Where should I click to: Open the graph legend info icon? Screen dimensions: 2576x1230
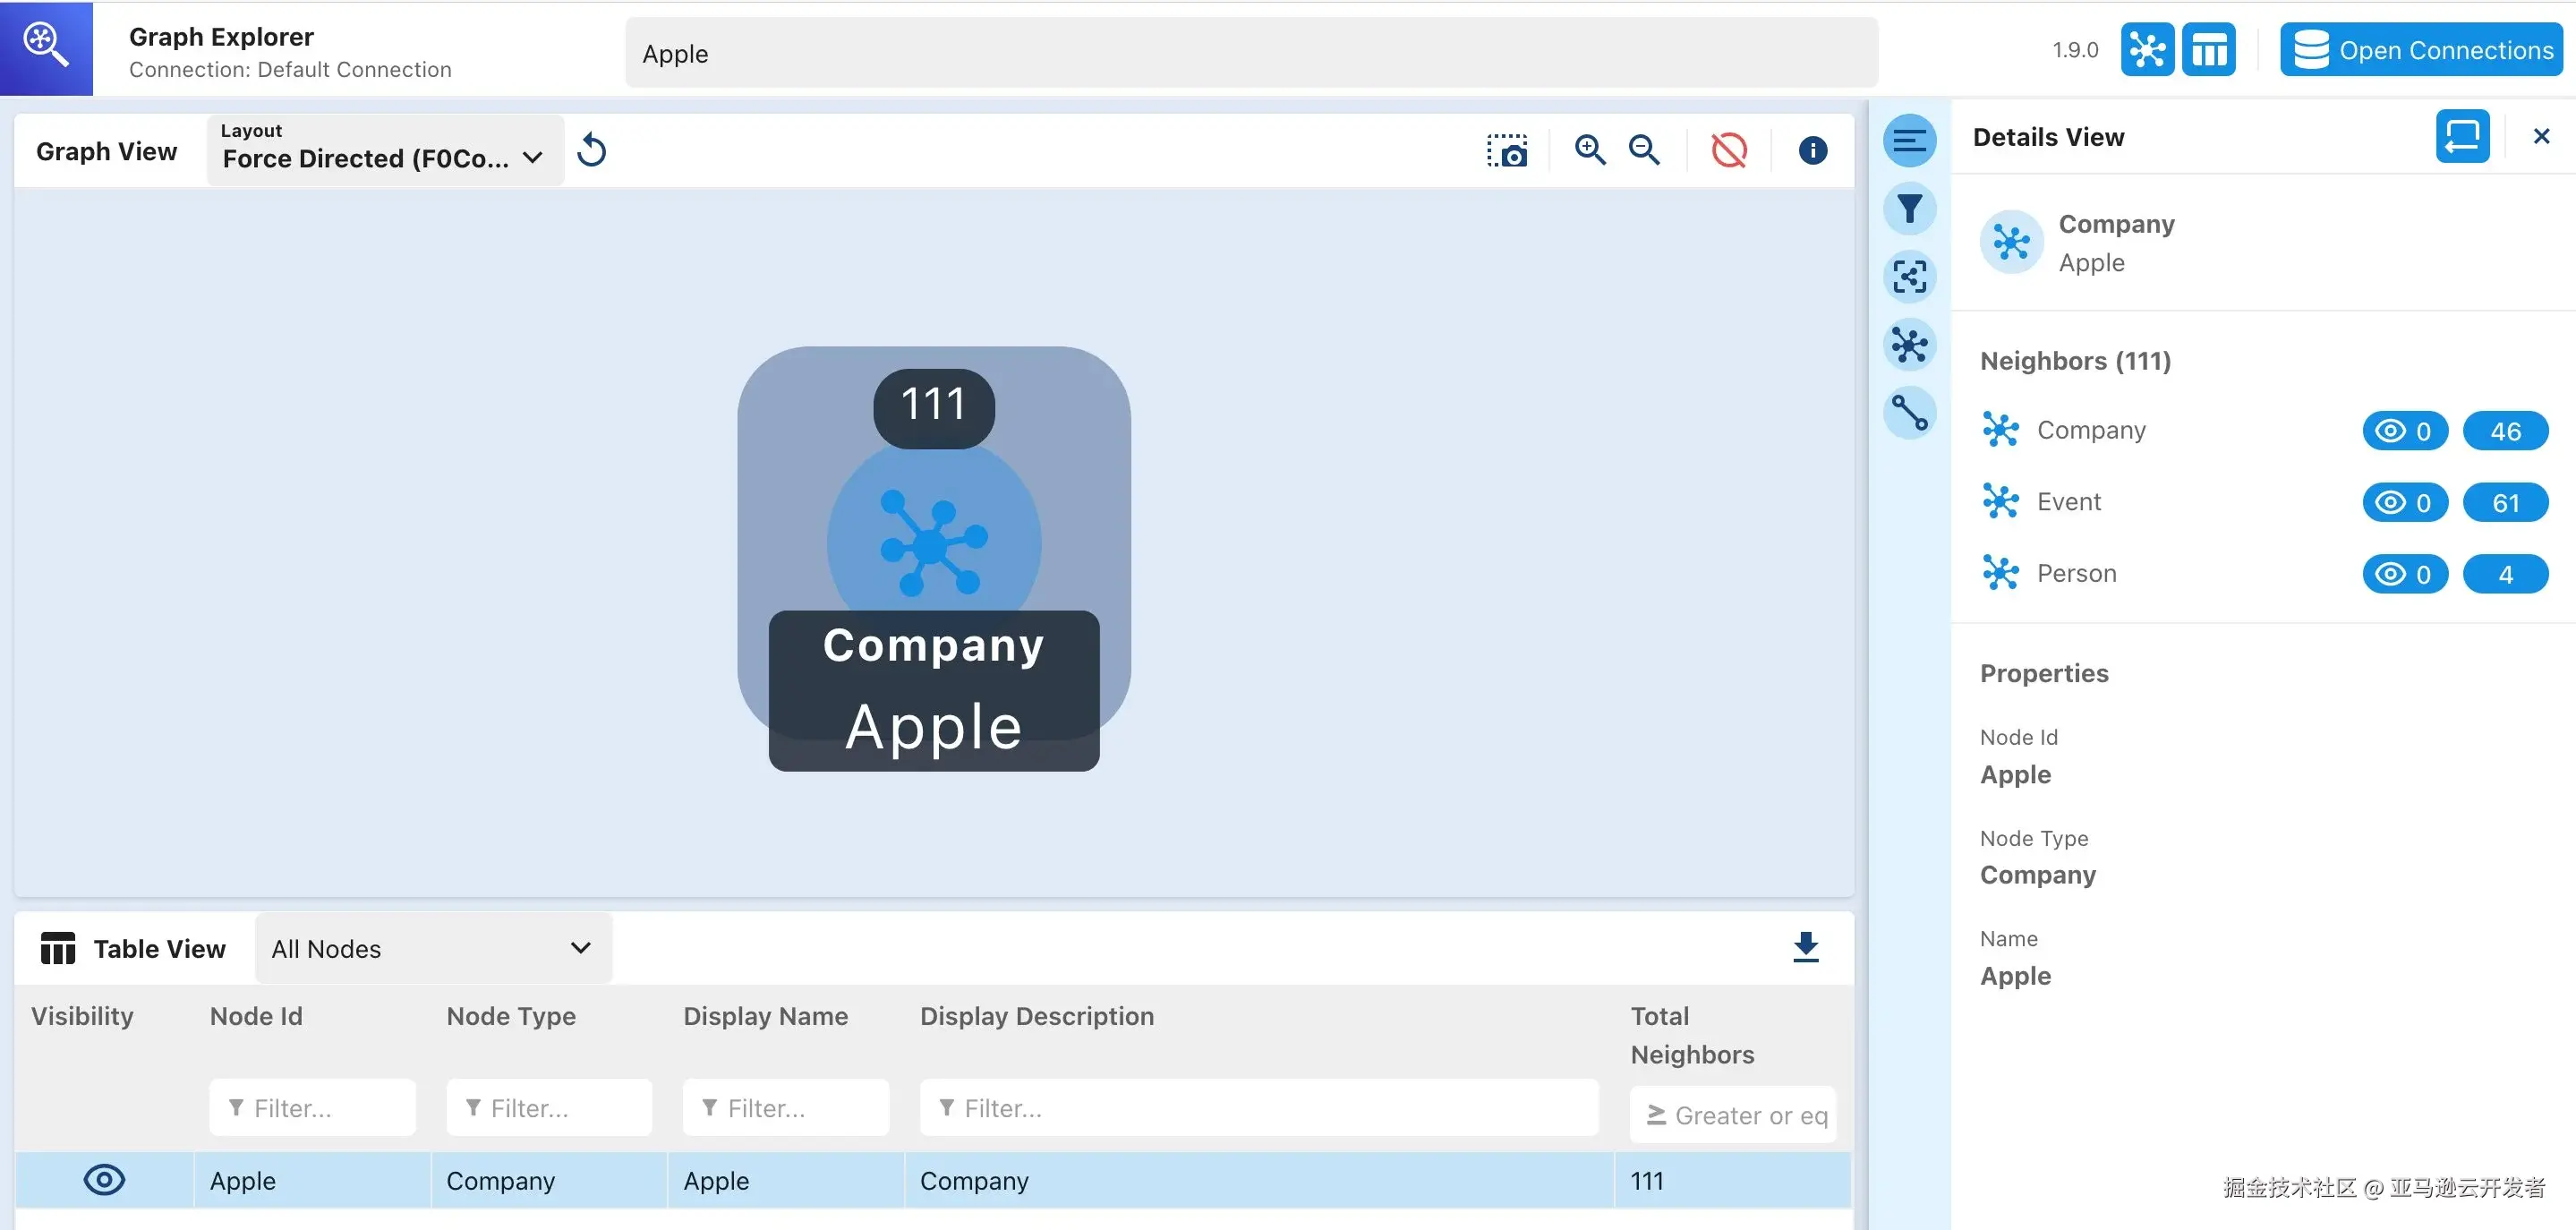tap(1812, 151)
